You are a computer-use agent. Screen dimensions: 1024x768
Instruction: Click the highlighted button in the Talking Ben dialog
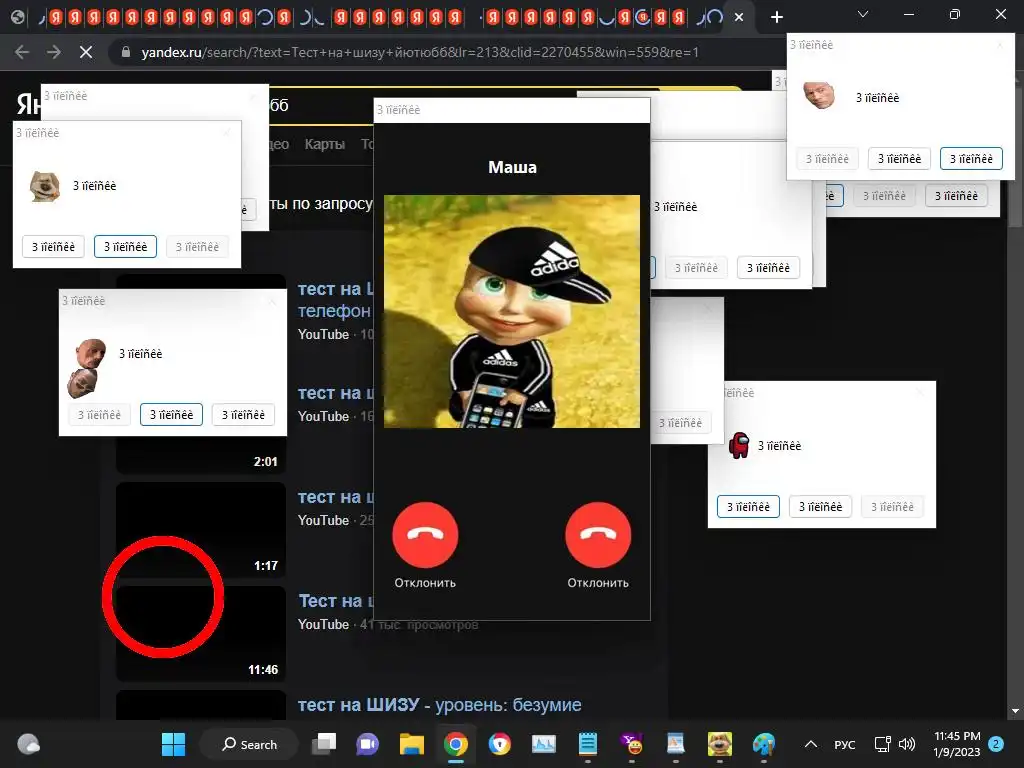coord(125,247)
